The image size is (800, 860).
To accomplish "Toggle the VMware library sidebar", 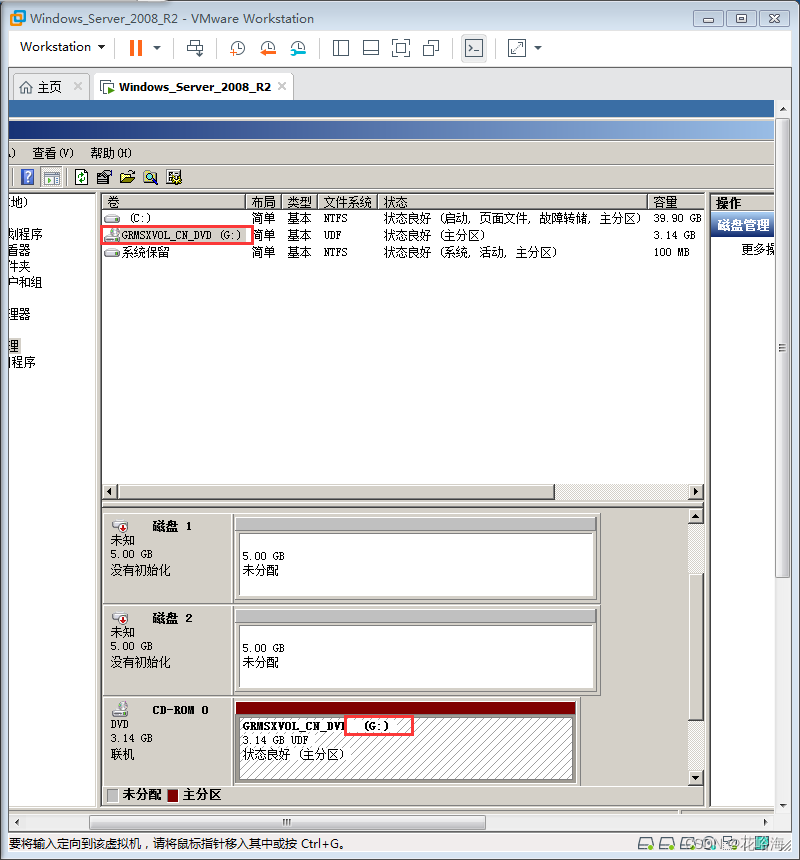I will point(341,48).
